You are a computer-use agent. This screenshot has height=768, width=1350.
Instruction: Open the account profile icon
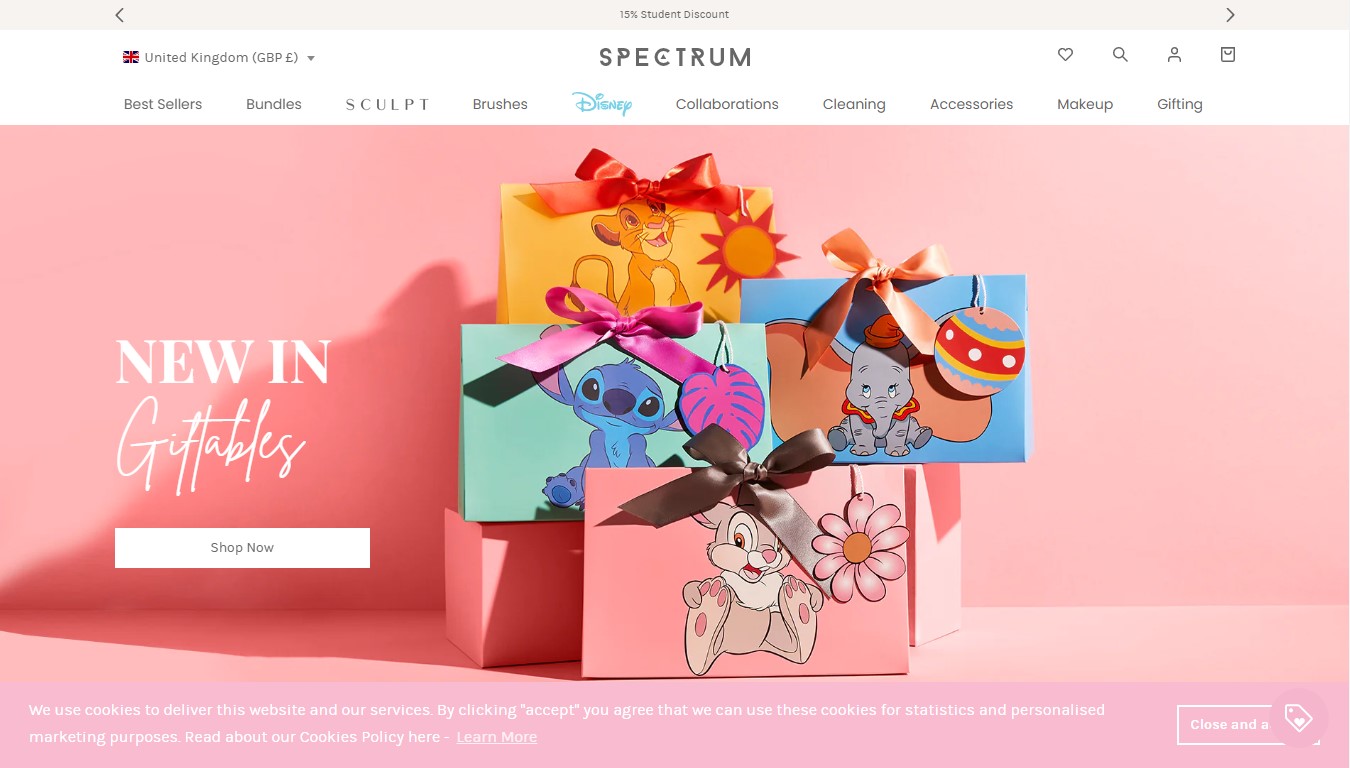pyautogui.click(x=1174, y=55)
